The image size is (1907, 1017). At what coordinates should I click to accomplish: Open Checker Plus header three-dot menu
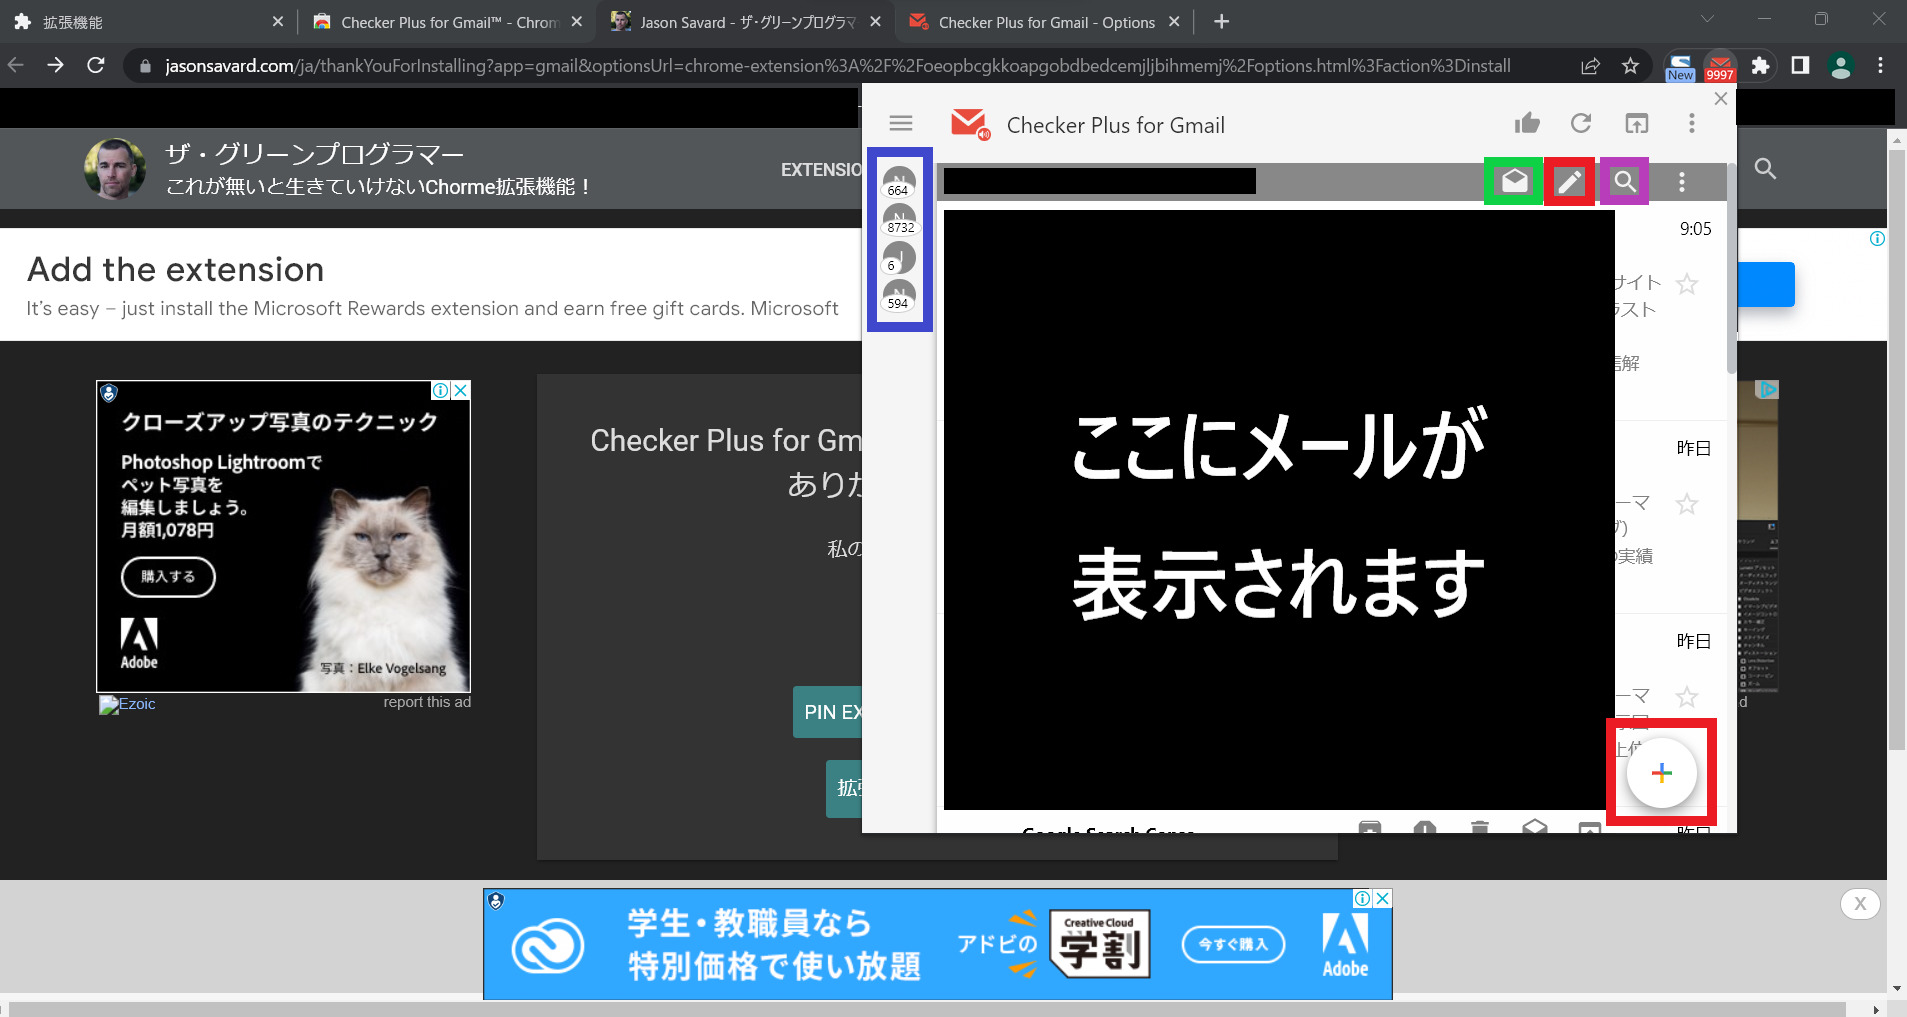tap(1692, 123)
